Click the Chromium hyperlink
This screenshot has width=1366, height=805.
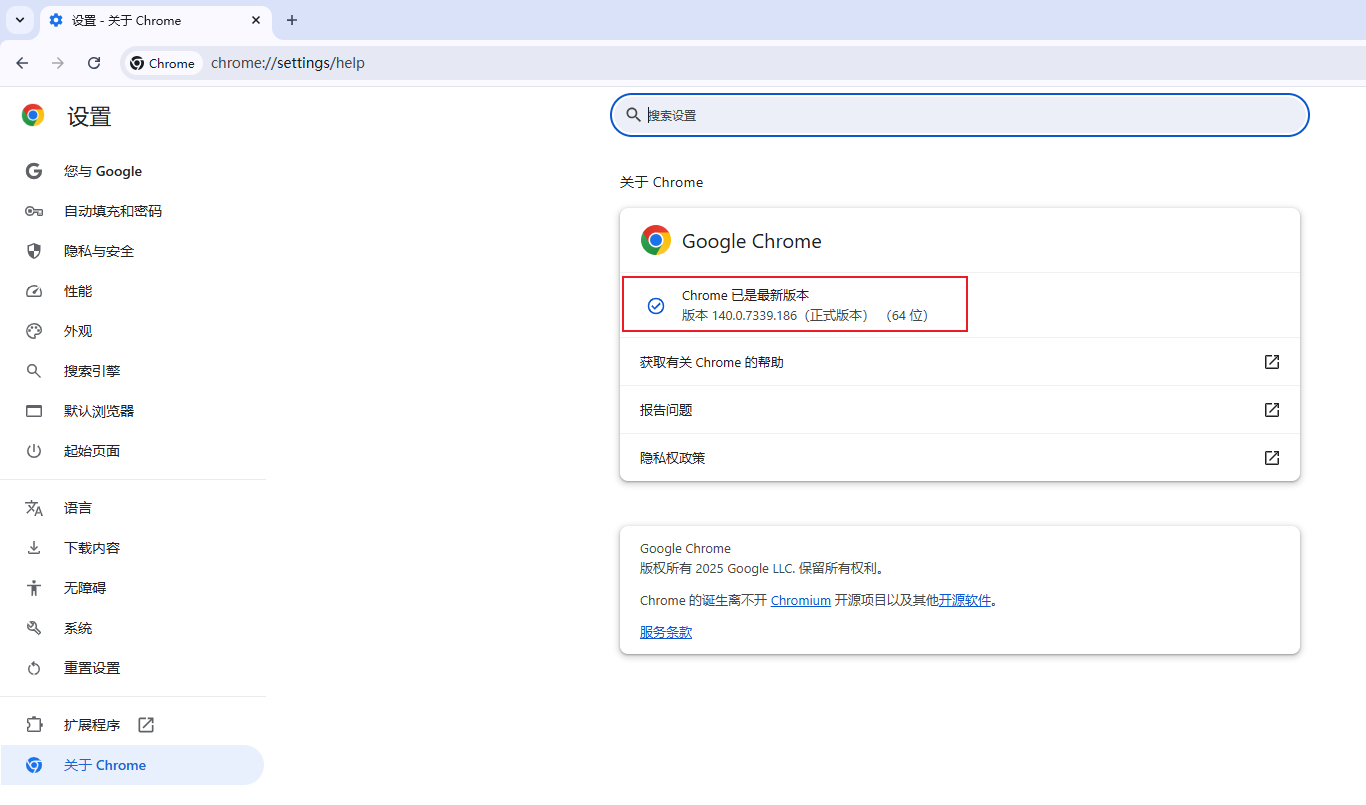[800, 600]
